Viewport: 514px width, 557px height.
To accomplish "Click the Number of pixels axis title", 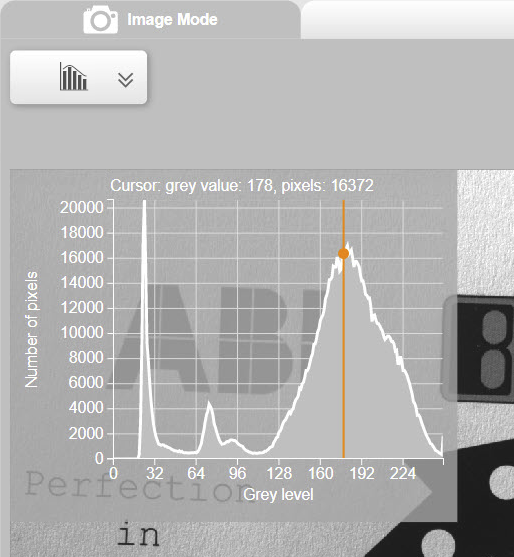I will 31,329.
